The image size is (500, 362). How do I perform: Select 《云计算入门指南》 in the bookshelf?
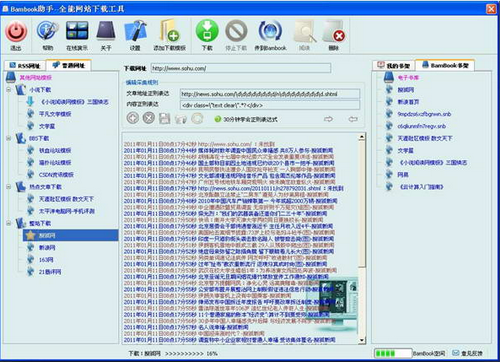(x=421, y=187)
